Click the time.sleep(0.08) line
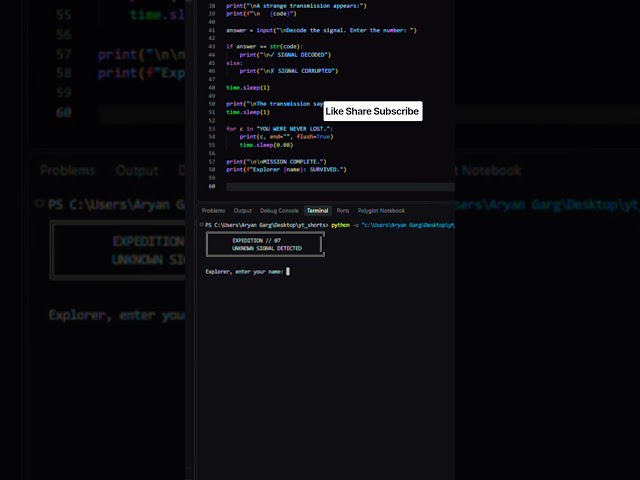Viewport: 640px width, 480px height. click(x=266, y=145)
